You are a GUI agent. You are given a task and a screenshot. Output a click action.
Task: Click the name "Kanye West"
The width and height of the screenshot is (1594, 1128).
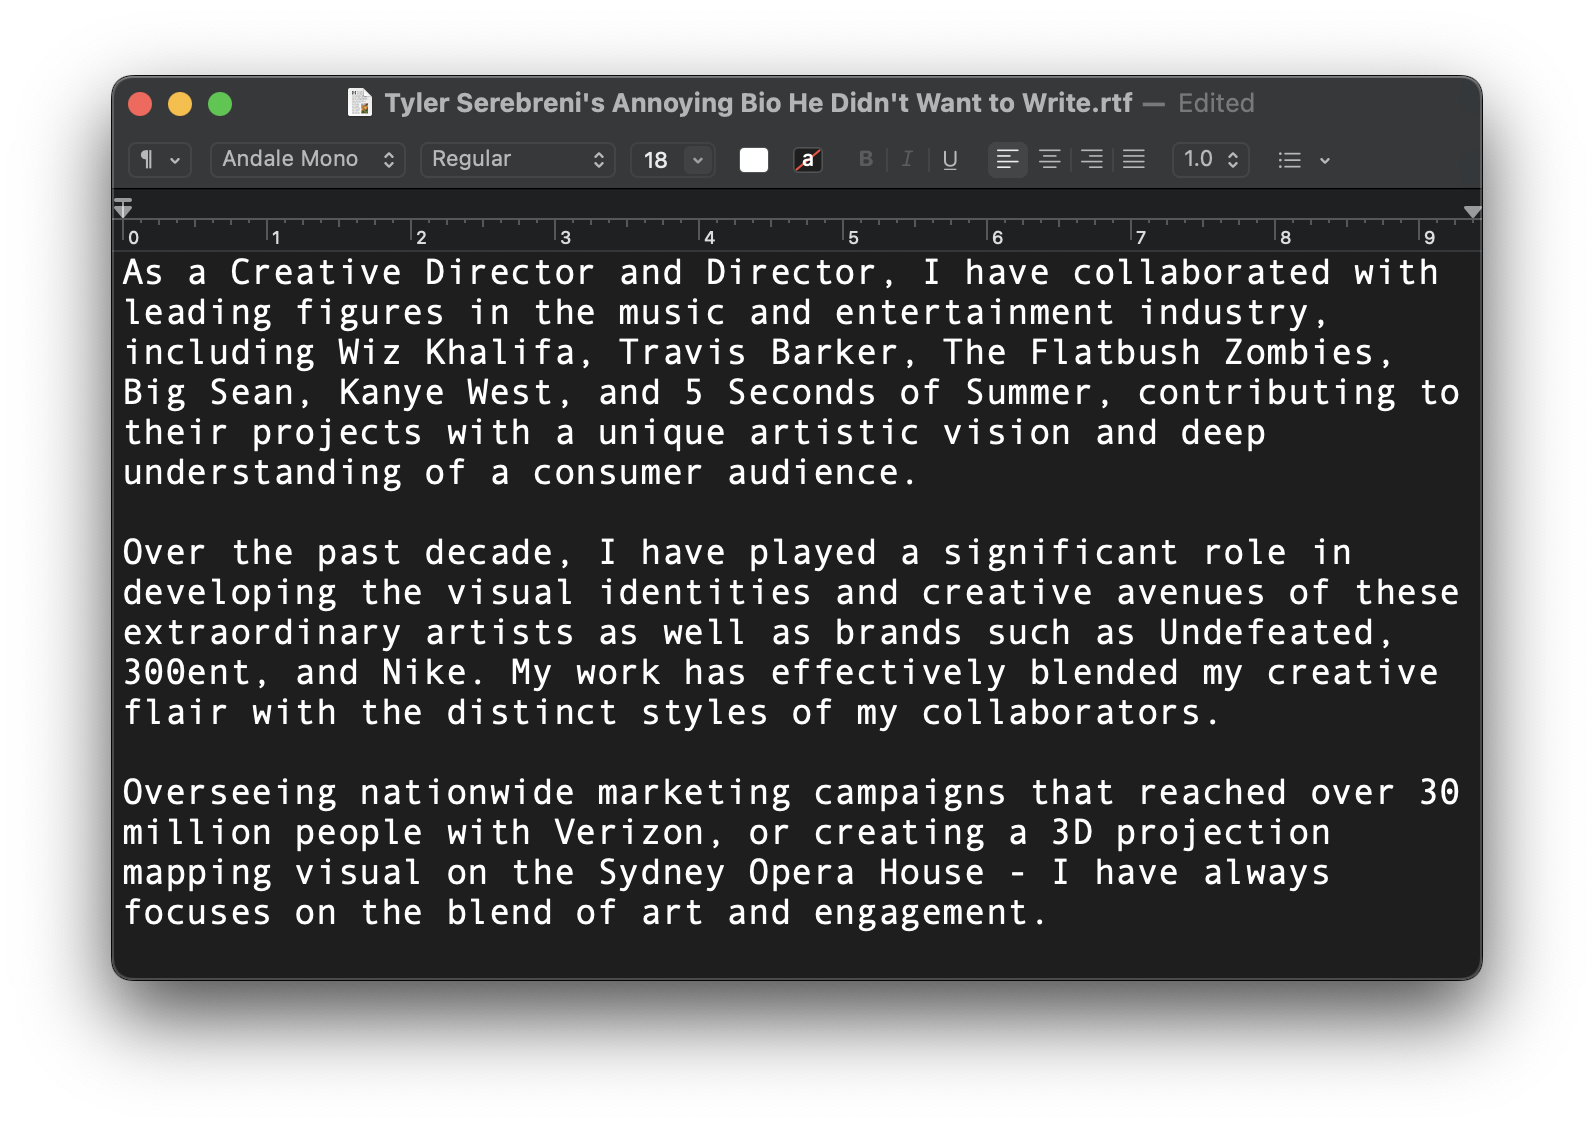tap(446, 393)
